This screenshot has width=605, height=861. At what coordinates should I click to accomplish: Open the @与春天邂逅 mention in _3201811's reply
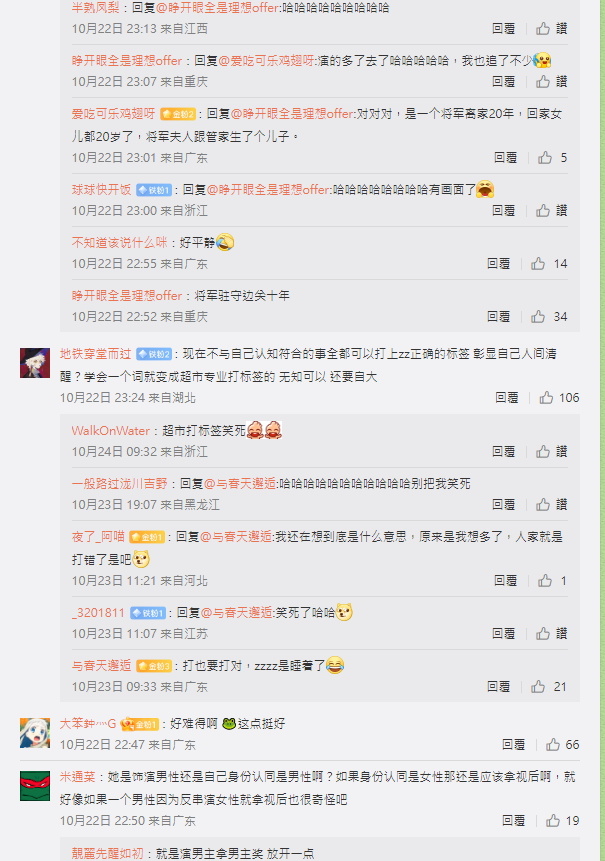click(236, 612)
